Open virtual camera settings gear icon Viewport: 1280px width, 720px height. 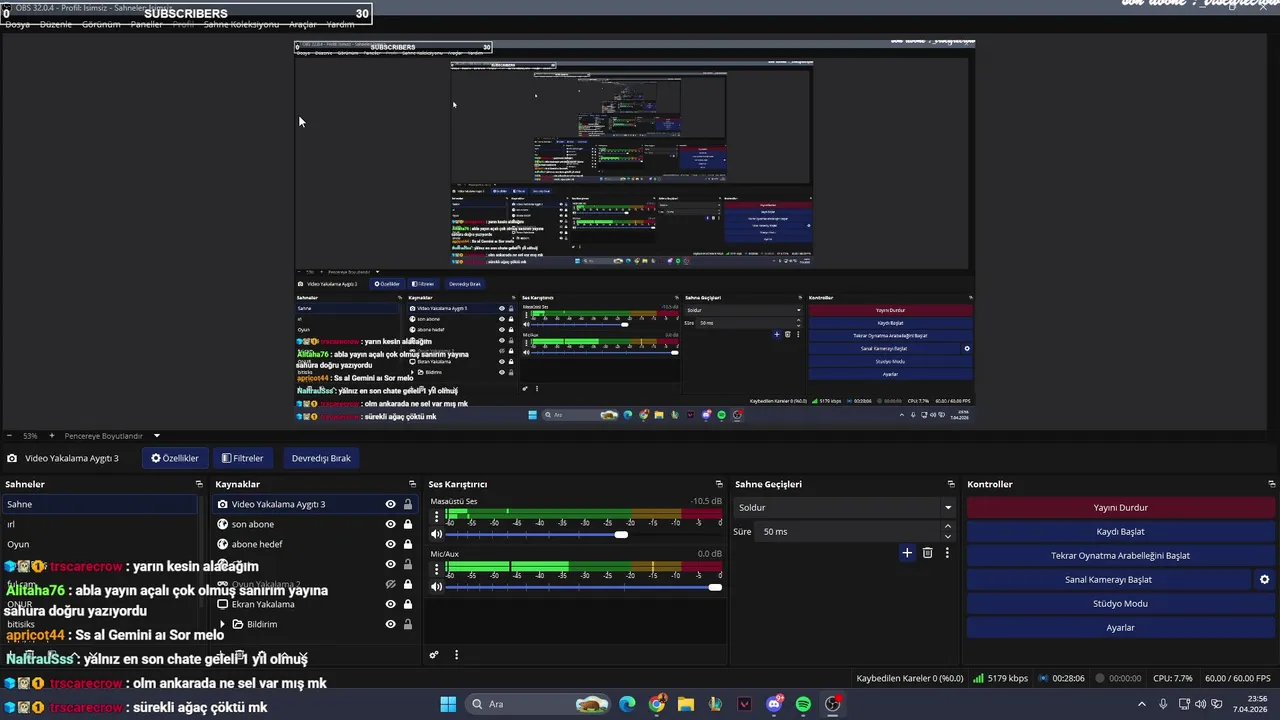tap(1264, 579)
